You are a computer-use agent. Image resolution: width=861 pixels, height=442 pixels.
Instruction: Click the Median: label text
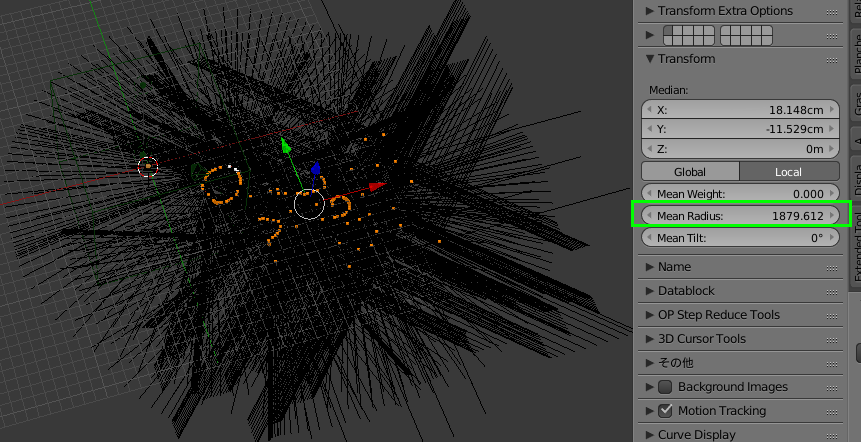point(668,89)
